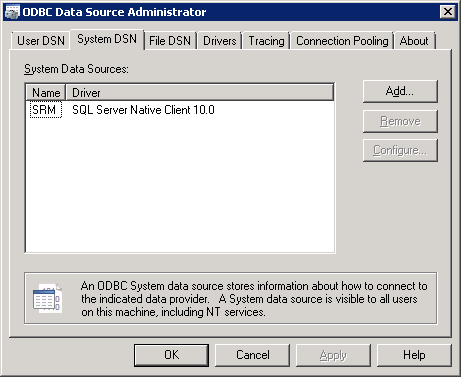Go to the Drivers tab
The image size is (461, 377).
point(220,41)
